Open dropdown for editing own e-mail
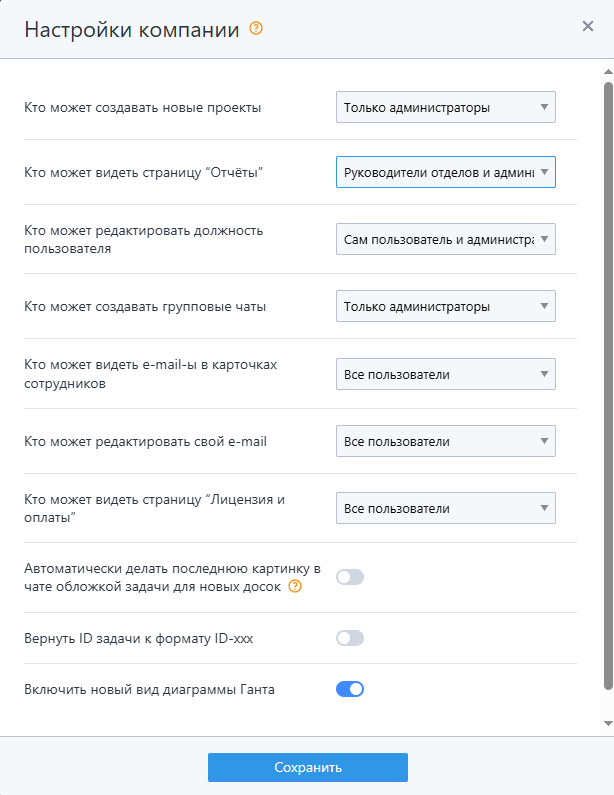 (x=445, y=441)
